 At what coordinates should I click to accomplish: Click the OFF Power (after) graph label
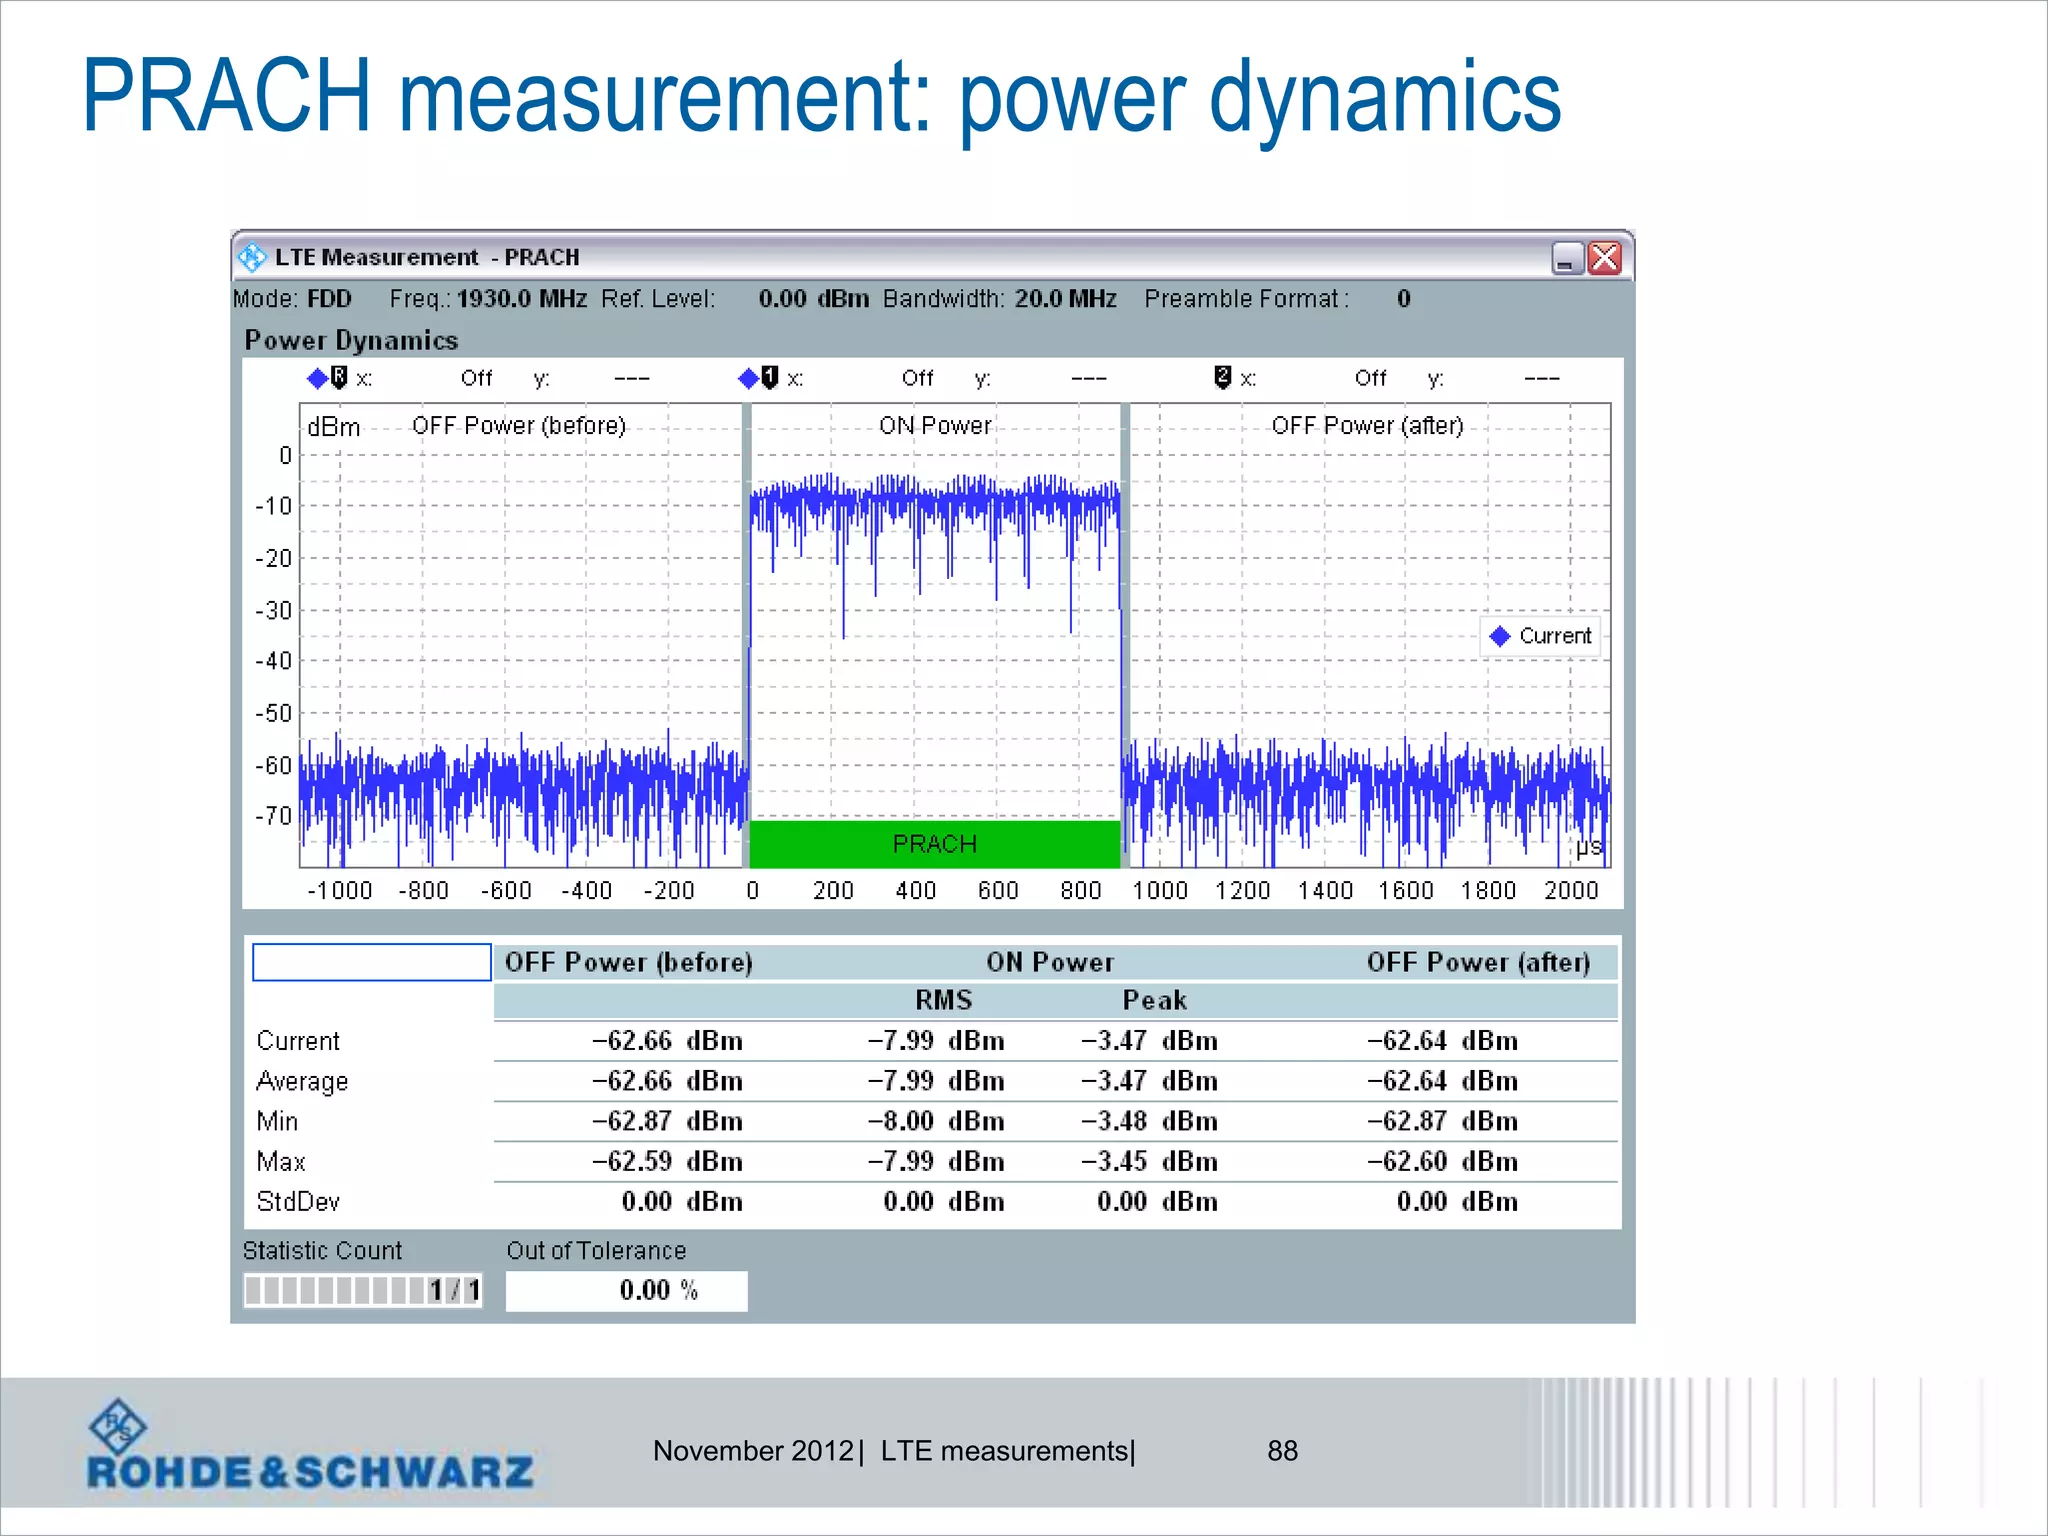point(1367,425)
